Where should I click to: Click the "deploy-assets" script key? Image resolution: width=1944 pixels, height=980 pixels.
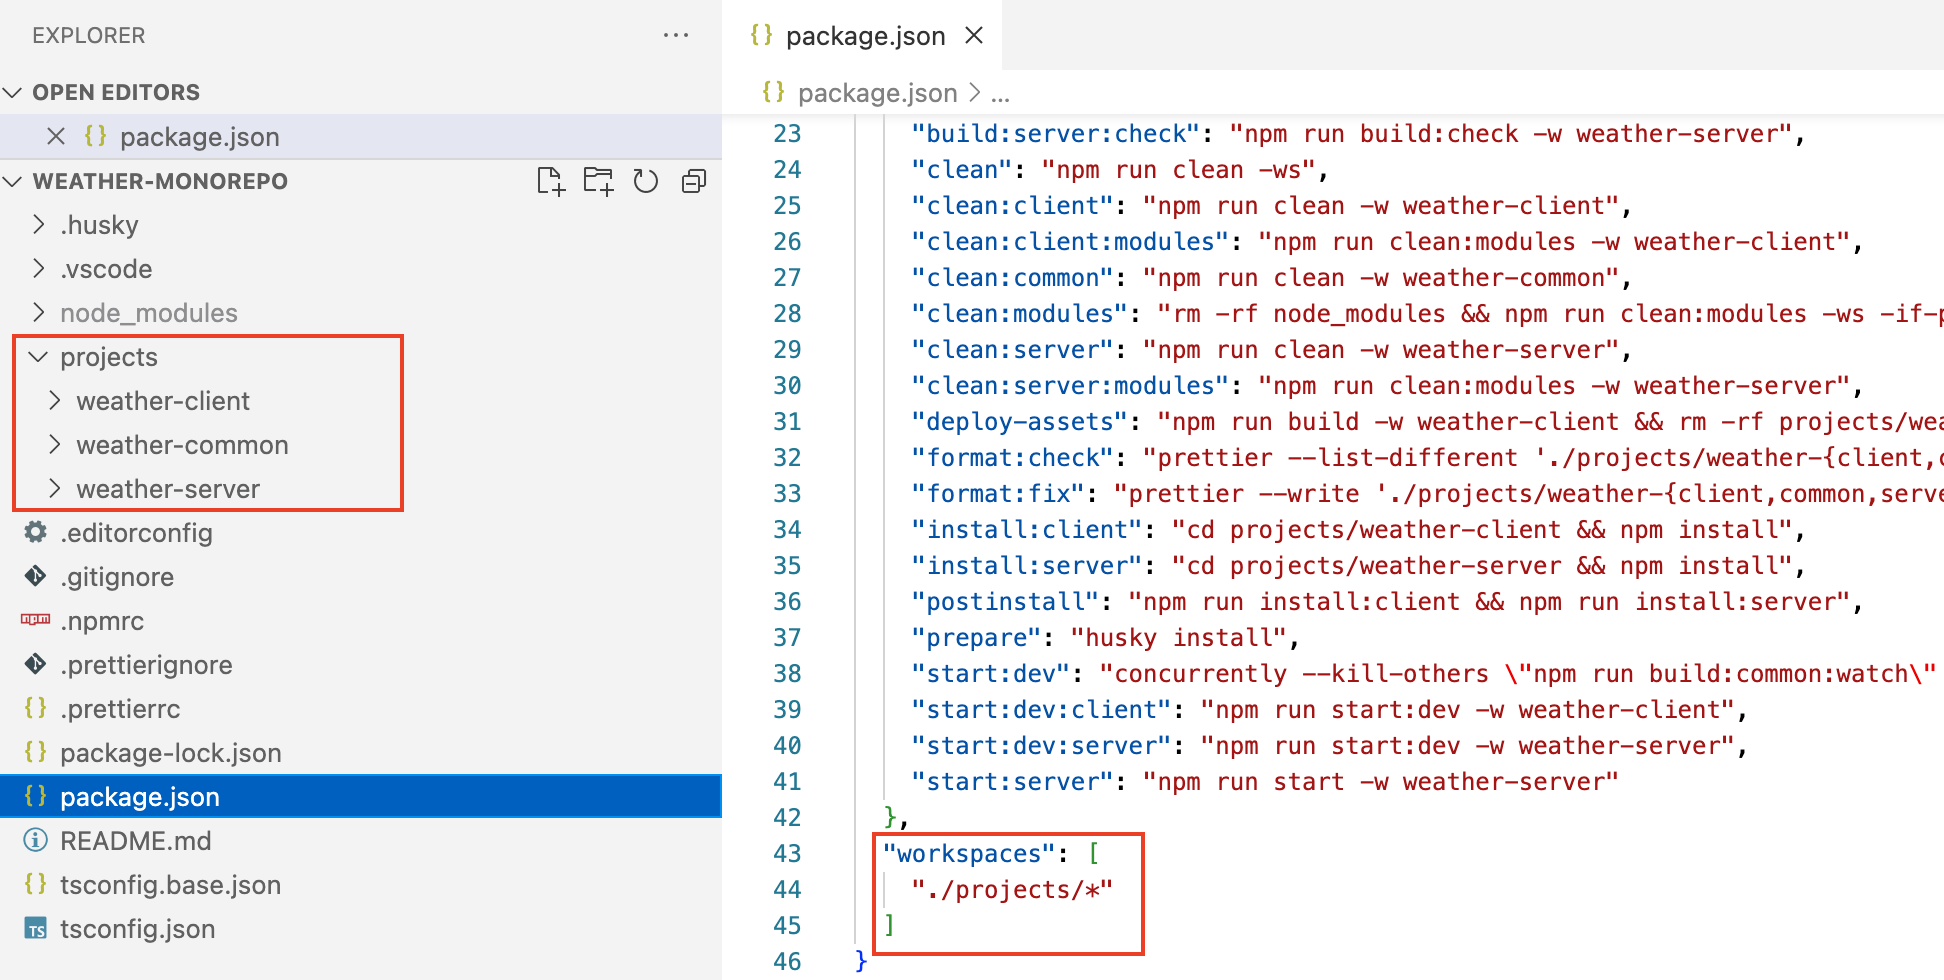(x=1020, y=421)
